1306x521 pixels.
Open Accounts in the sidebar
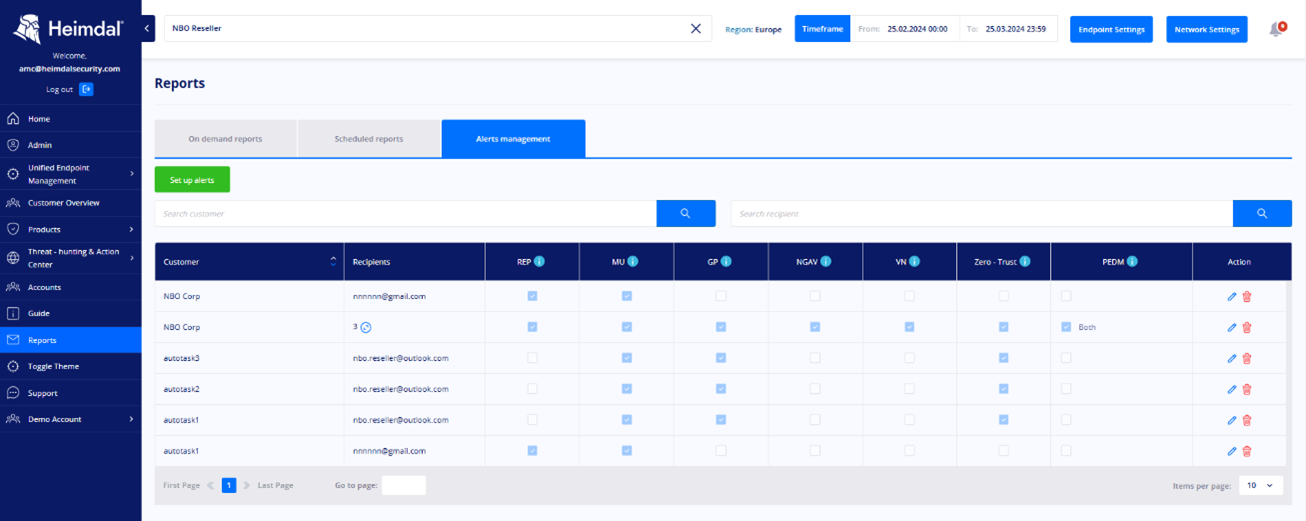click(71, 287)
